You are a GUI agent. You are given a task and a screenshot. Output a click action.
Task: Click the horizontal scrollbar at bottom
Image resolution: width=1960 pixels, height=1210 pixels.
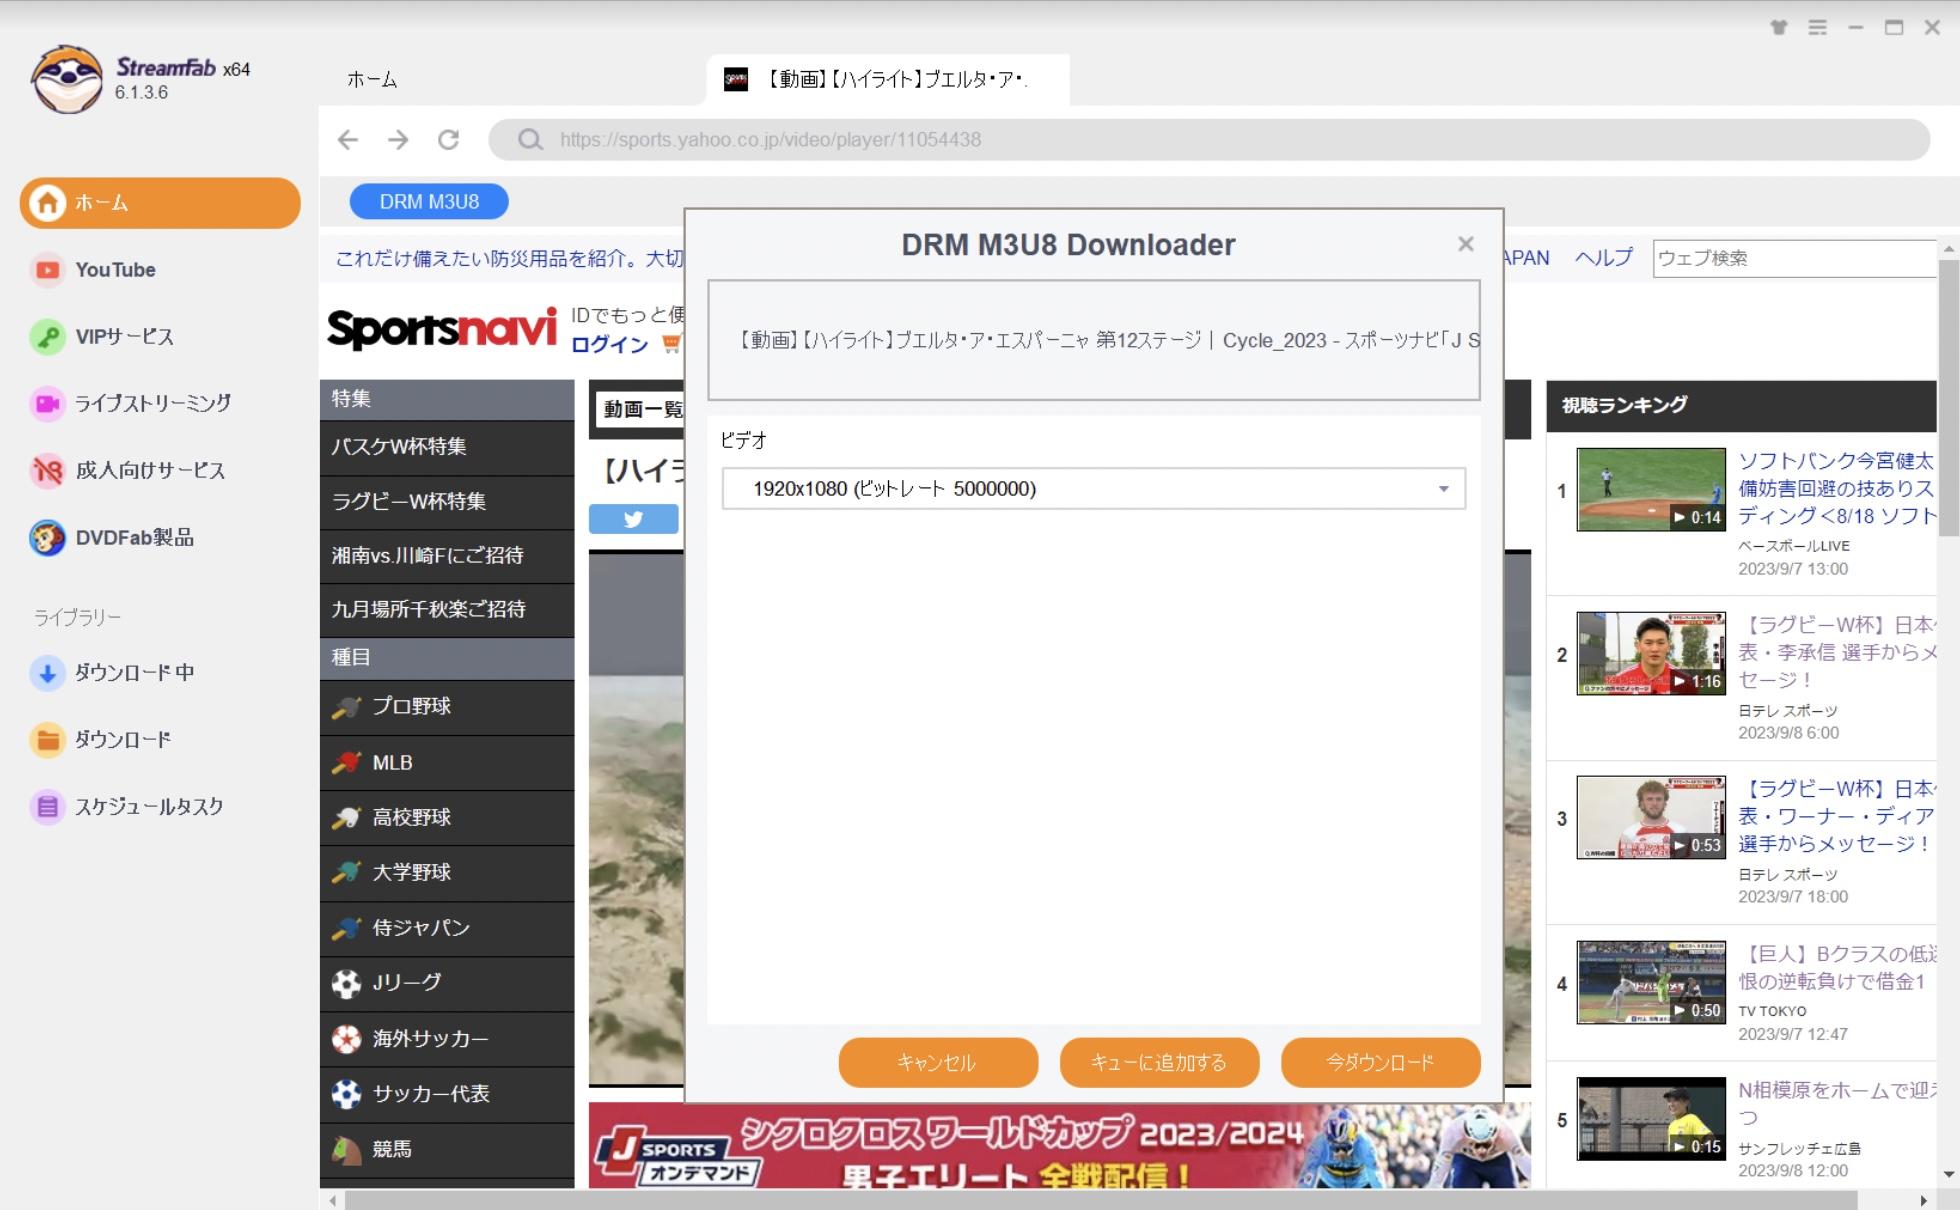1100,1200
